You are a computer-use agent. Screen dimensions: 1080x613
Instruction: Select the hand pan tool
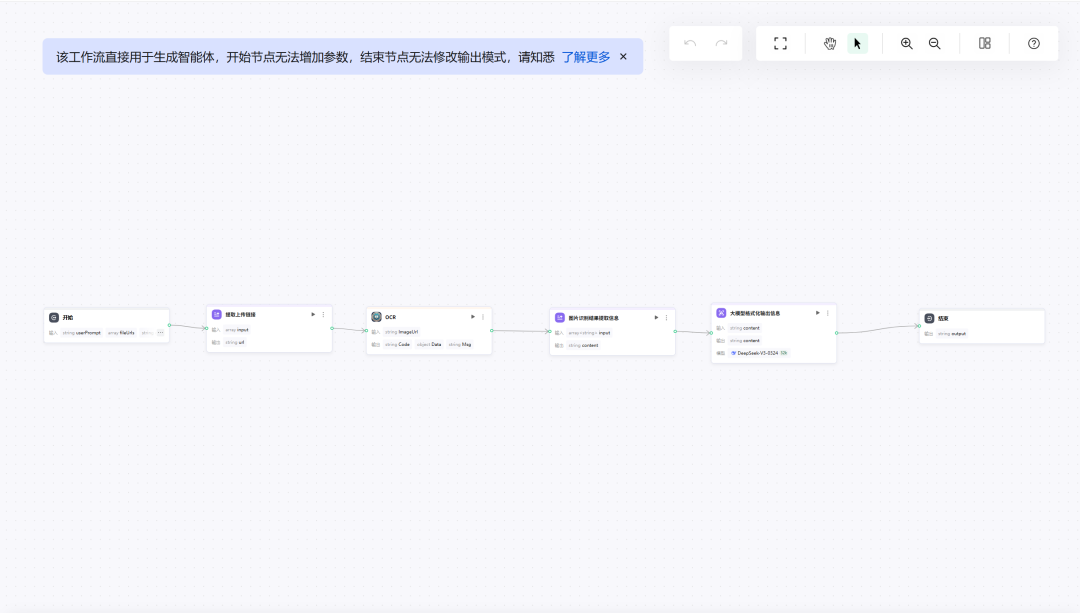(x=830, y=43)
